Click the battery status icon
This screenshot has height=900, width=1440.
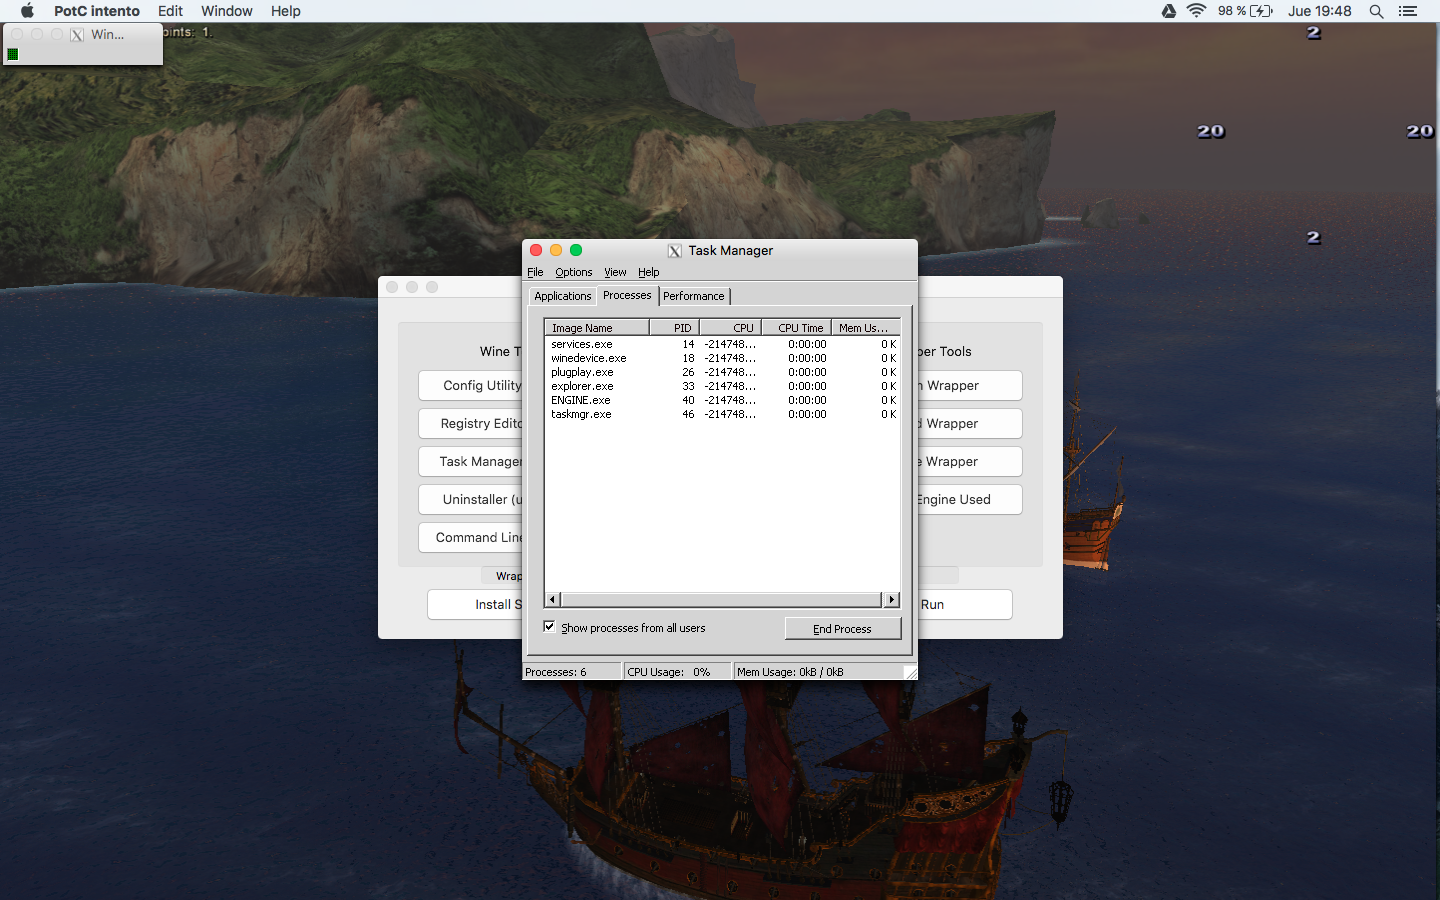(1261, 11)
